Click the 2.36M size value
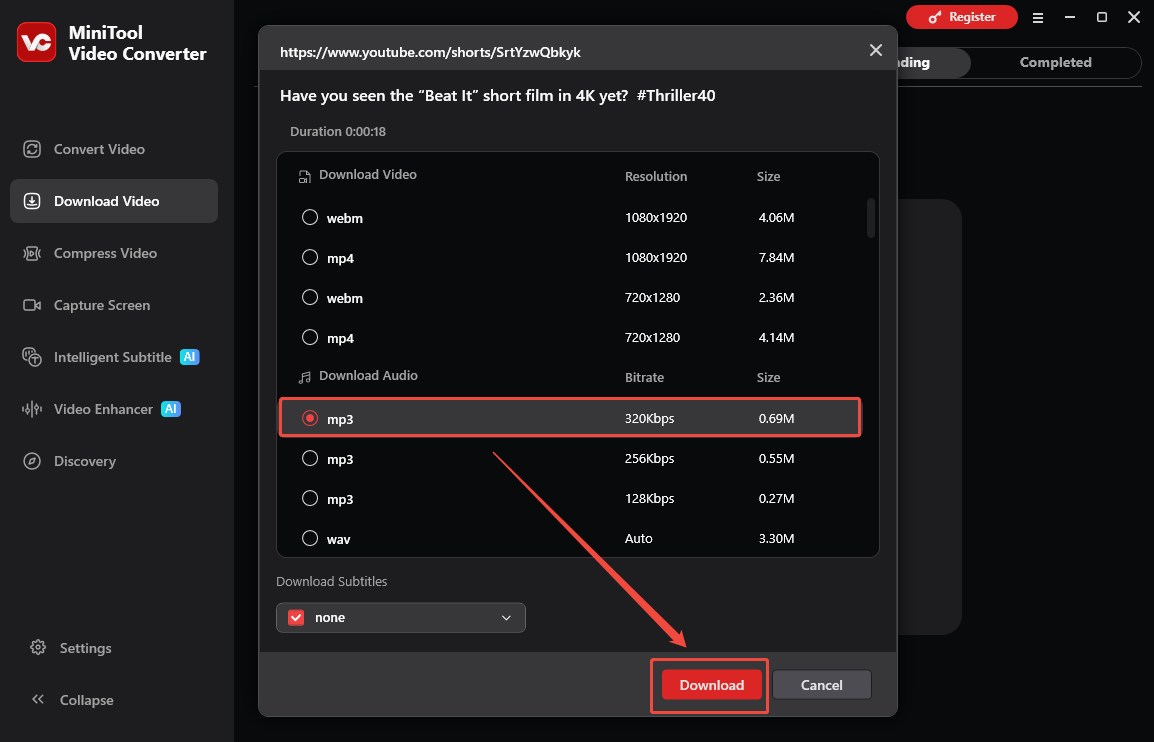This screenshot has width=1154, height=742. (x=776, y=298)
